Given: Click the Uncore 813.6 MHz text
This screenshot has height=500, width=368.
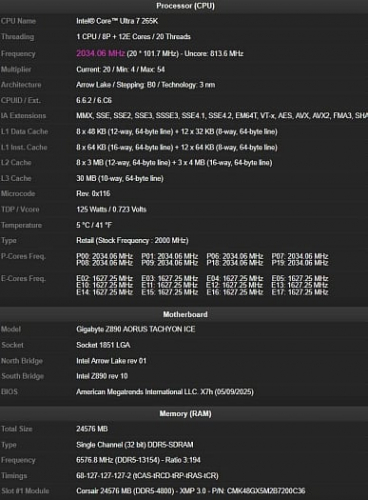Looking at the screenshot, I should tap(214, 54).
